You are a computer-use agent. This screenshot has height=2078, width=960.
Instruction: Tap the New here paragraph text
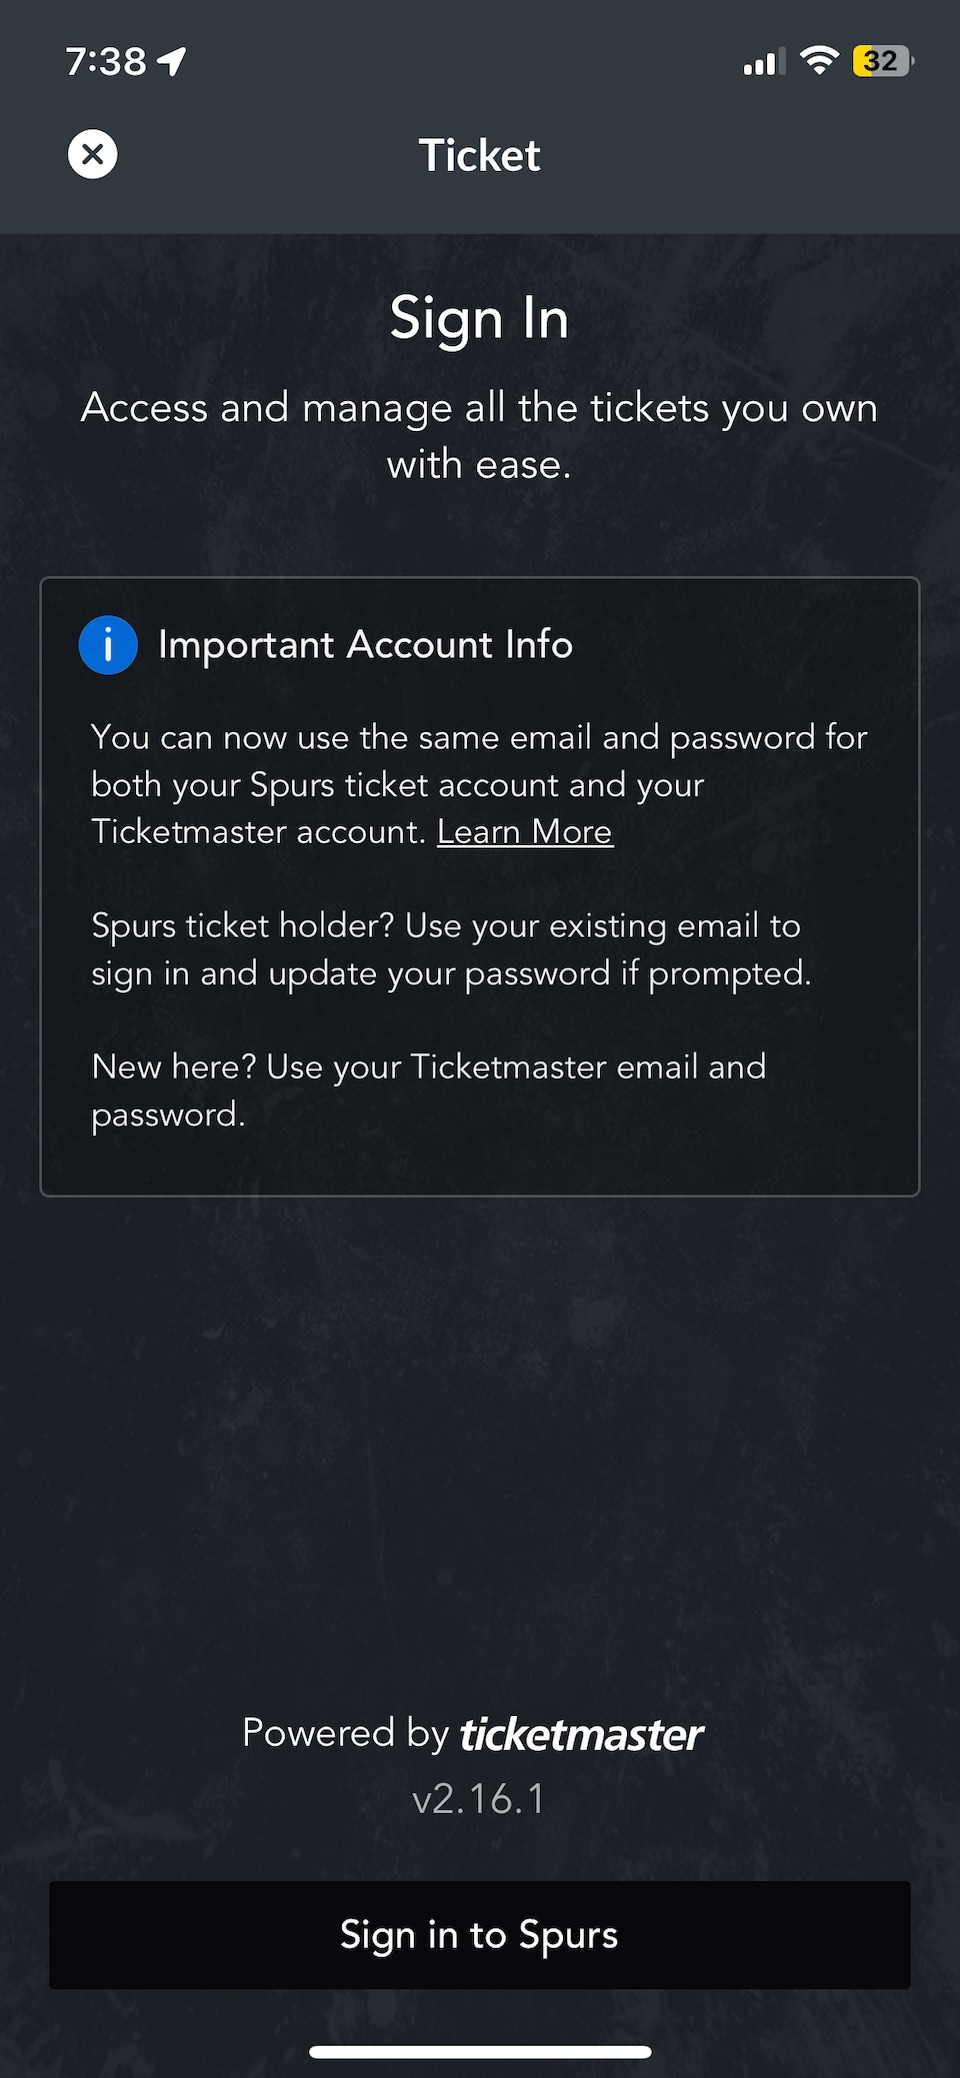coord(429,1090)
